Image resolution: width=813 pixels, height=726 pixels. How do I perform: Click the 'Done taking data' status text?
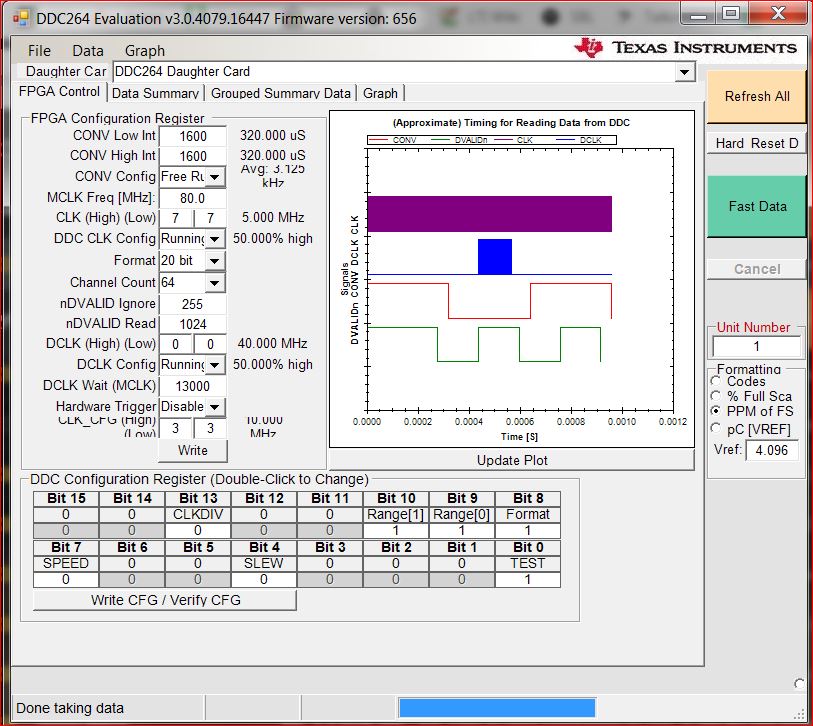70,708
